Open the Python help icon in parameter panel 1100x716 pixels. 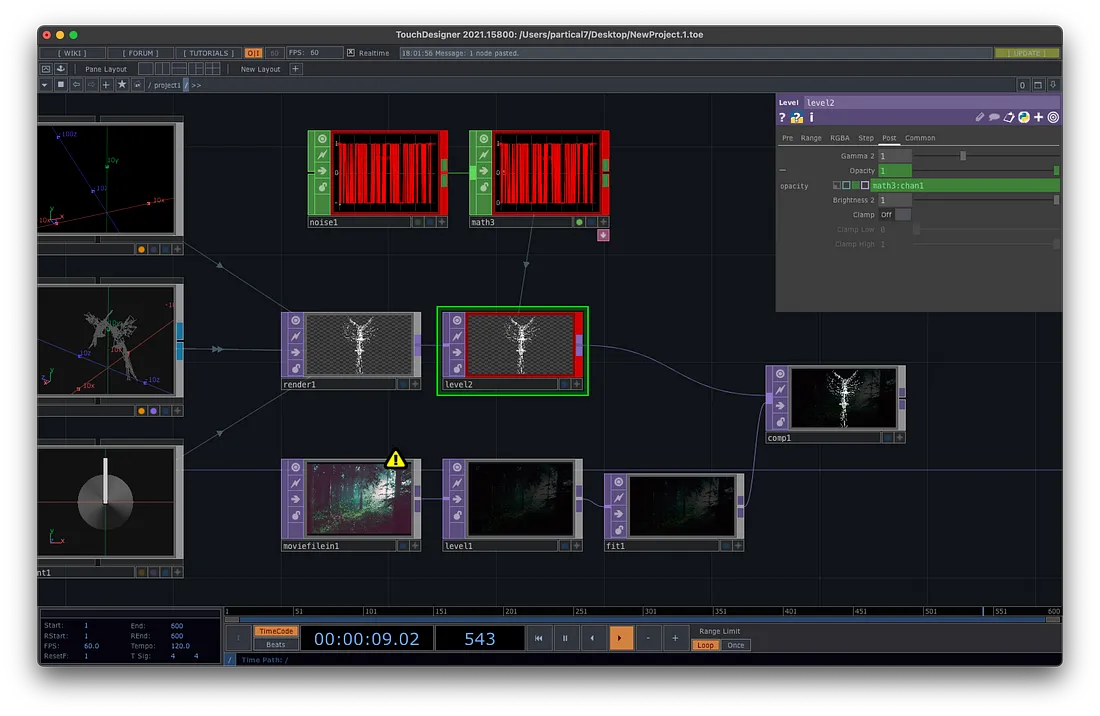[797, 118]
